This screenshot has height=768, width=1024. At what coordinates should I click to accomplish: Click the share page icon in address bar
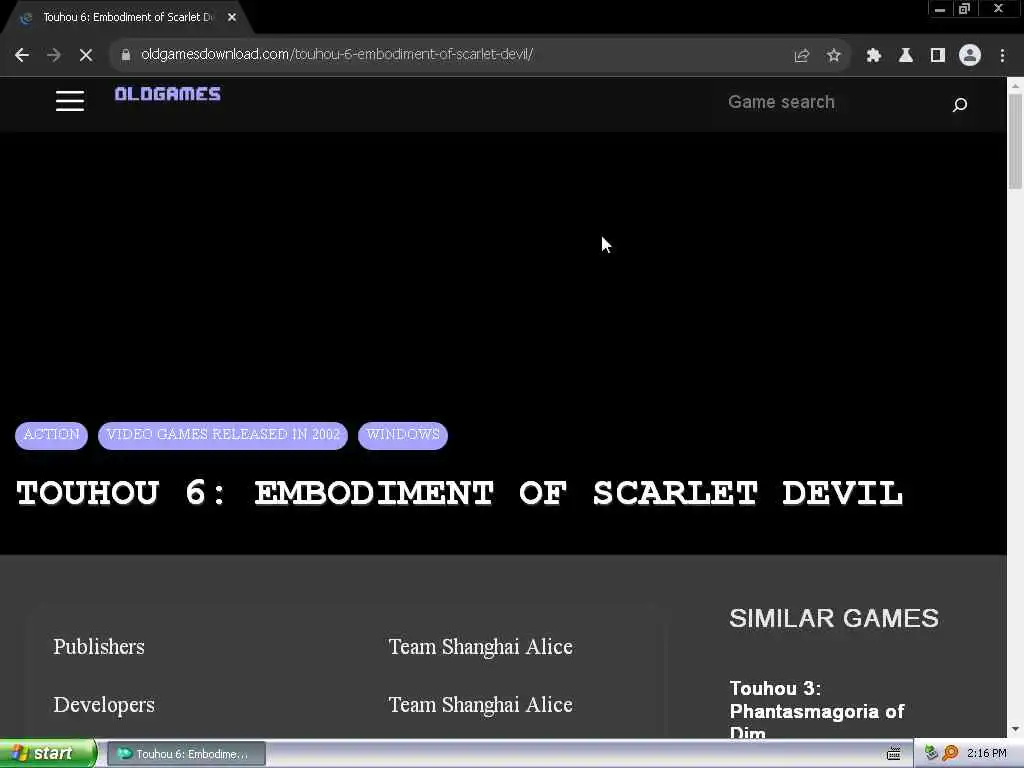click(x=802, y=56)
